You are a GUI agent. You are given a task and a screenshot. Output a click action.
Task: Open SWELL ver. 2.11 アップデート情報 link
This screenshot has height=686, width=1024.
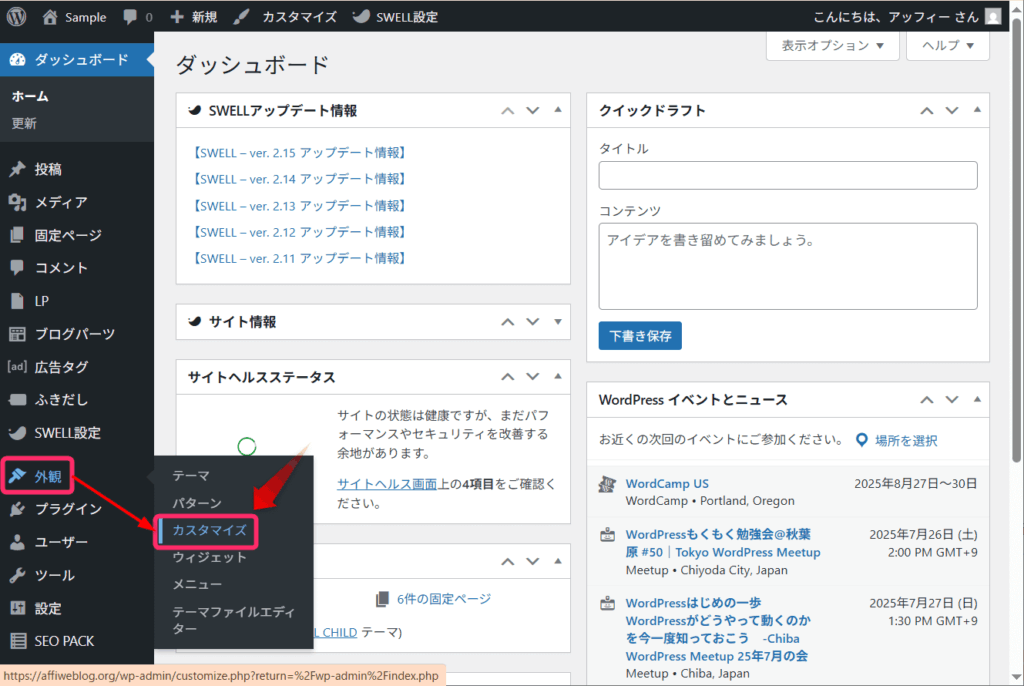[299, 259]
